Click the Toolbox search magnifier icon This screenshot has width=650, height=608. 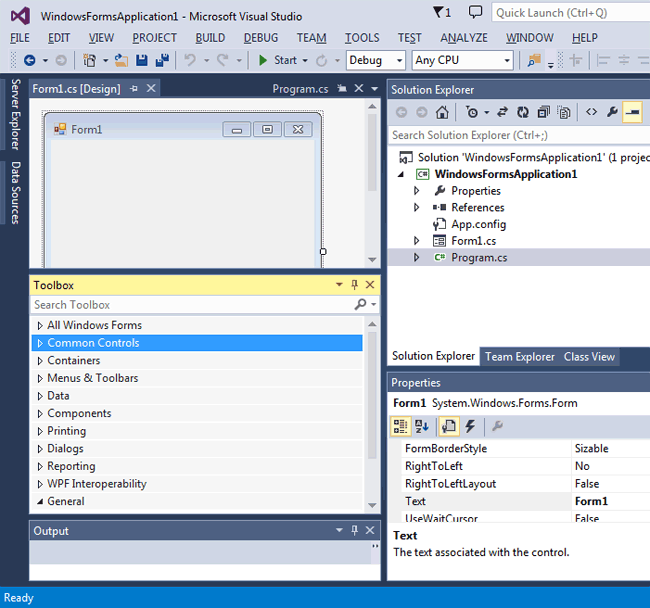click(x=360, y=305)
